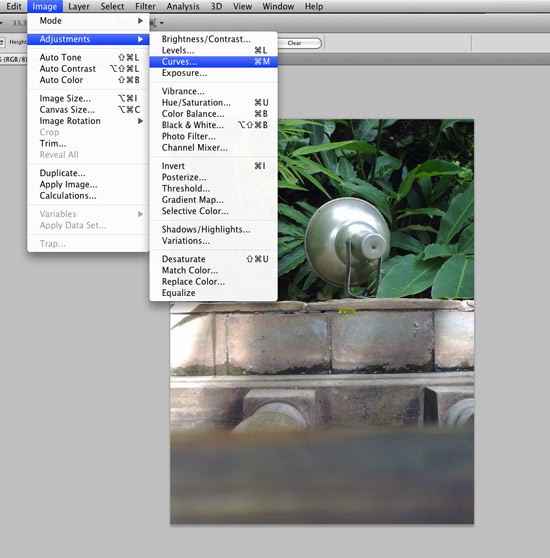Choose Equalize command
This screenshot has width=550, height=558.
[213, 293]
